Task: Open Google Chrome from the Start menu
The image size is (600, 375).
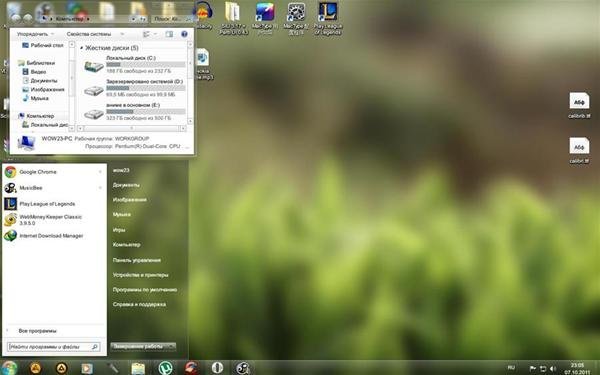Action: pos(53,172)
